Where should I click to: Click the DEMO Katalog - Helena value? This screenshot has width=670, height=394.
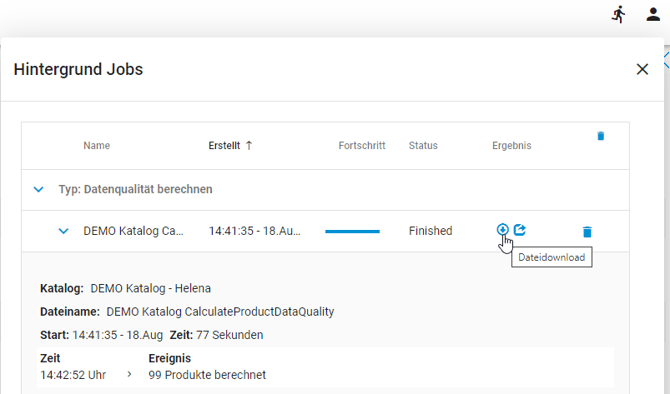pyautogui.click(x=150, y=288)
